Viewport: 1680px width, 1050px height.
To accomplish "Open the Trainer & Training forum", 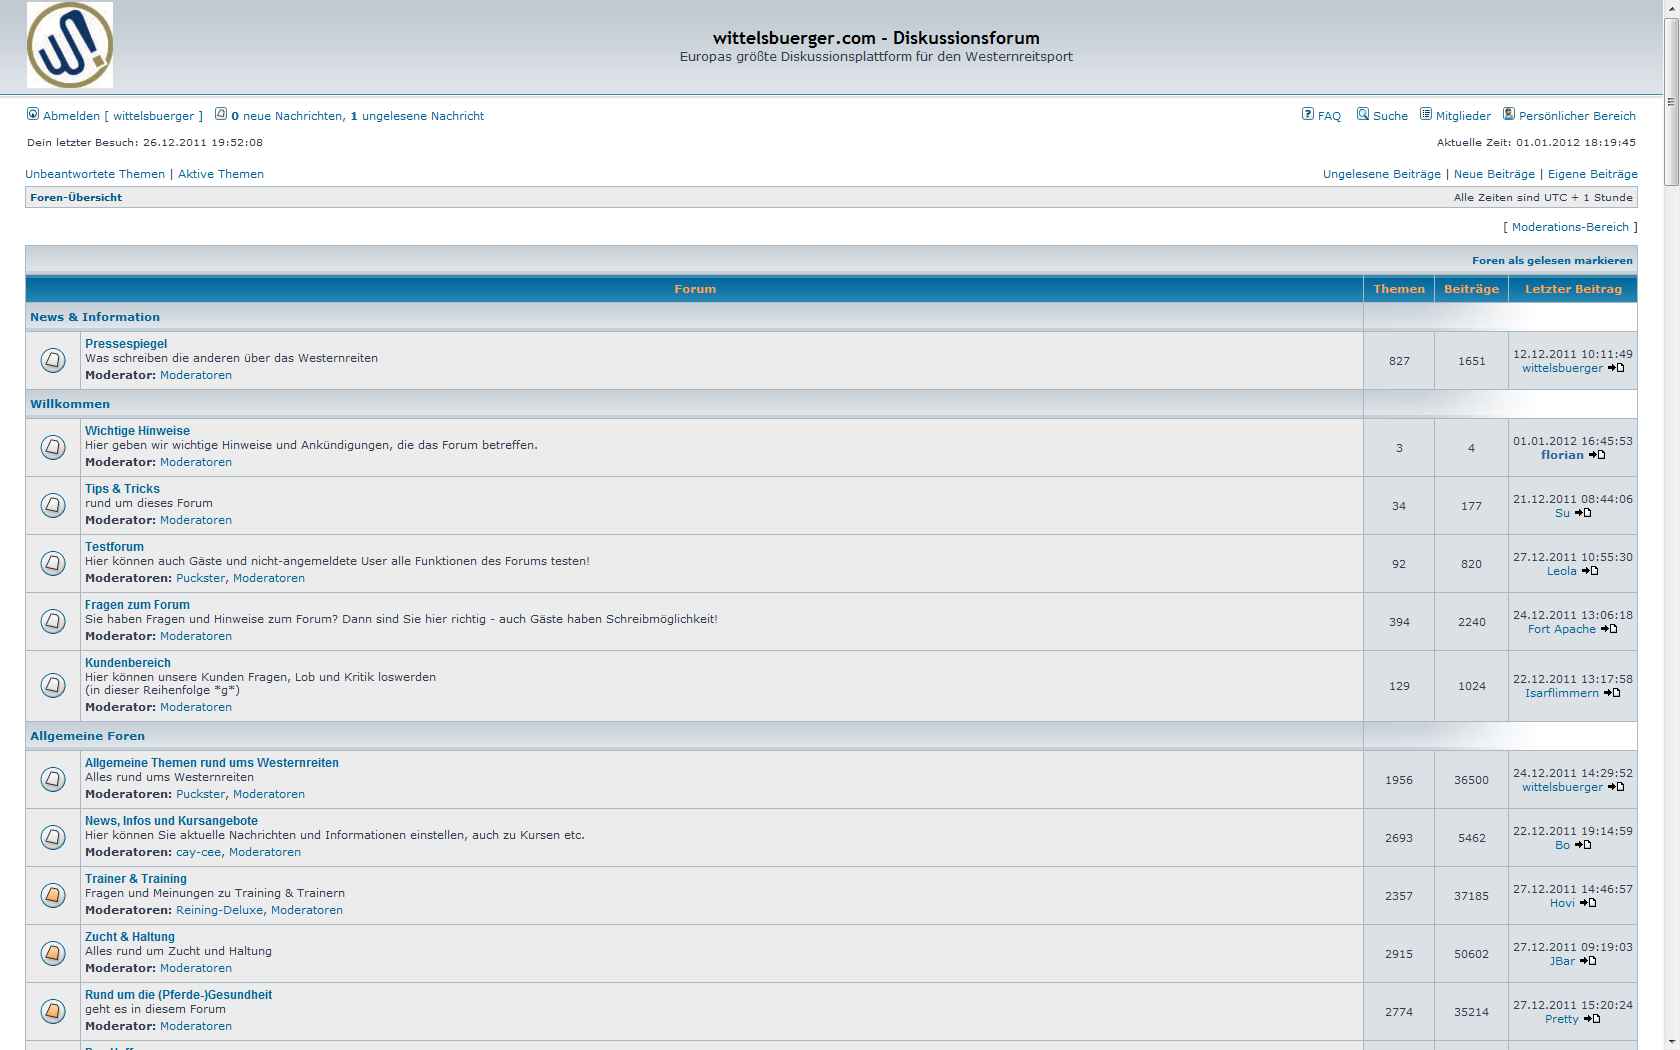I will (x=136, y=879).
